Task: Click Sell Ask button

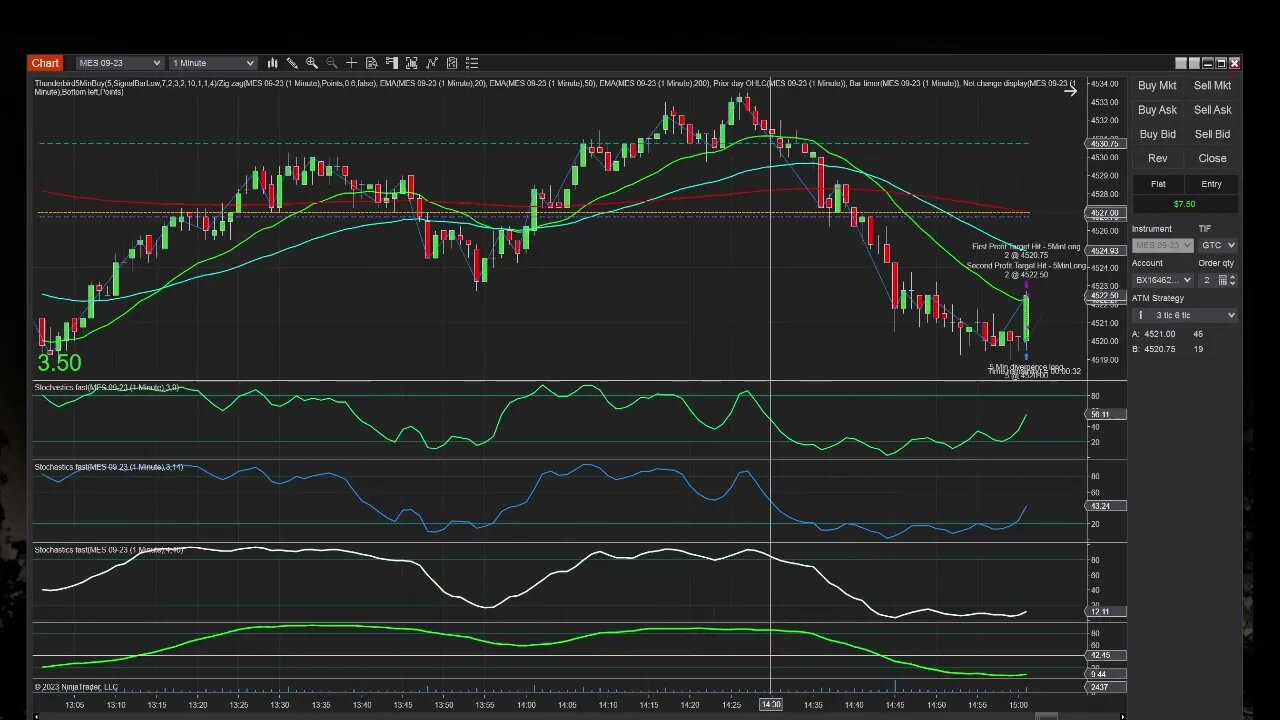Action: [x=1212, y=110]
